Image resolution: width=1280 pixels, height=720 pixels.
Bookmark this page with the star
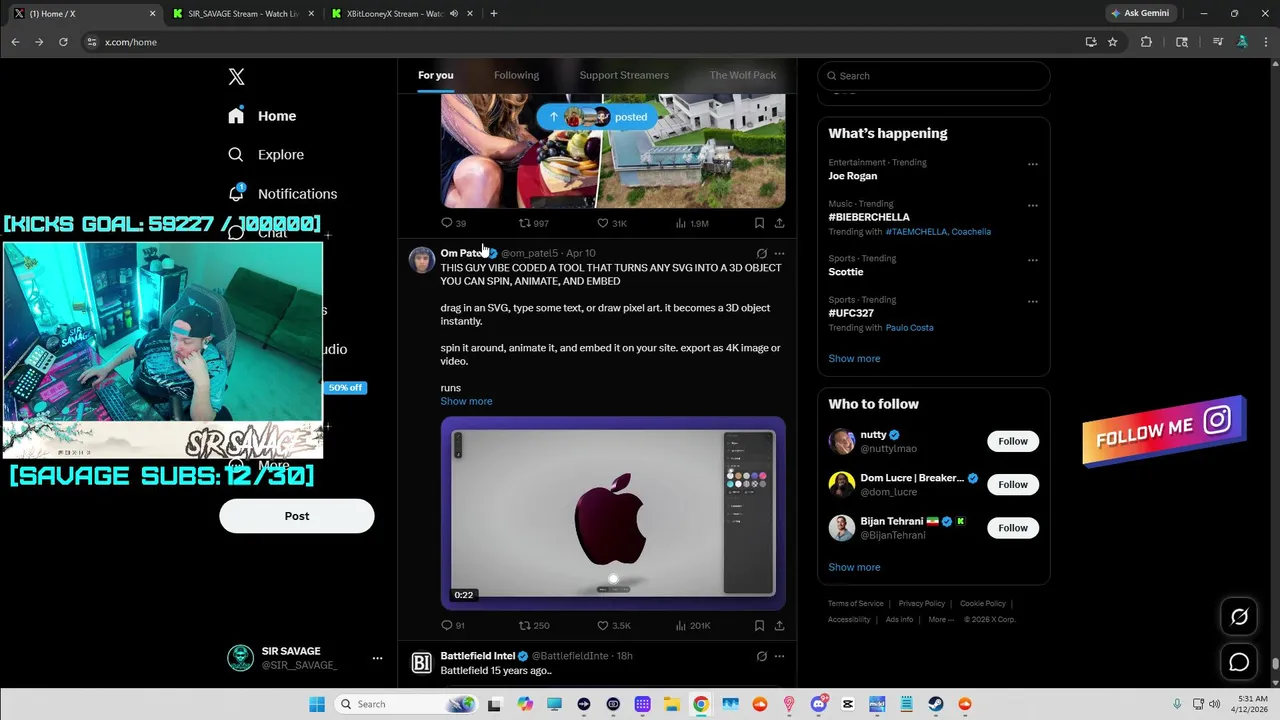1112,42
